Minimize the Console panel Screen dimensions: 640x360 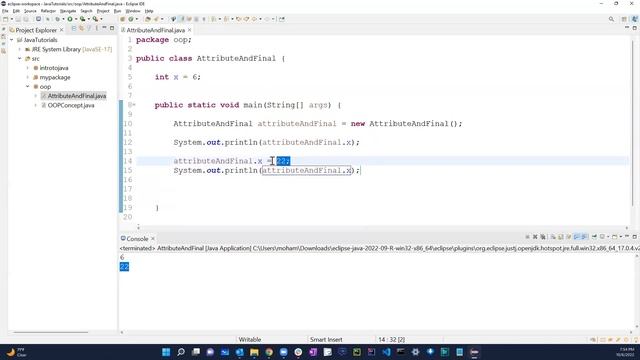[627, 236]
